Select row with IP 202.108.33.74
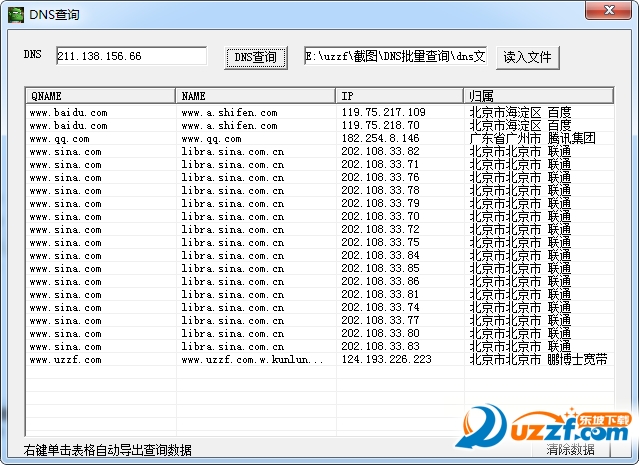 pyautogui.click(x=320, y=308)
